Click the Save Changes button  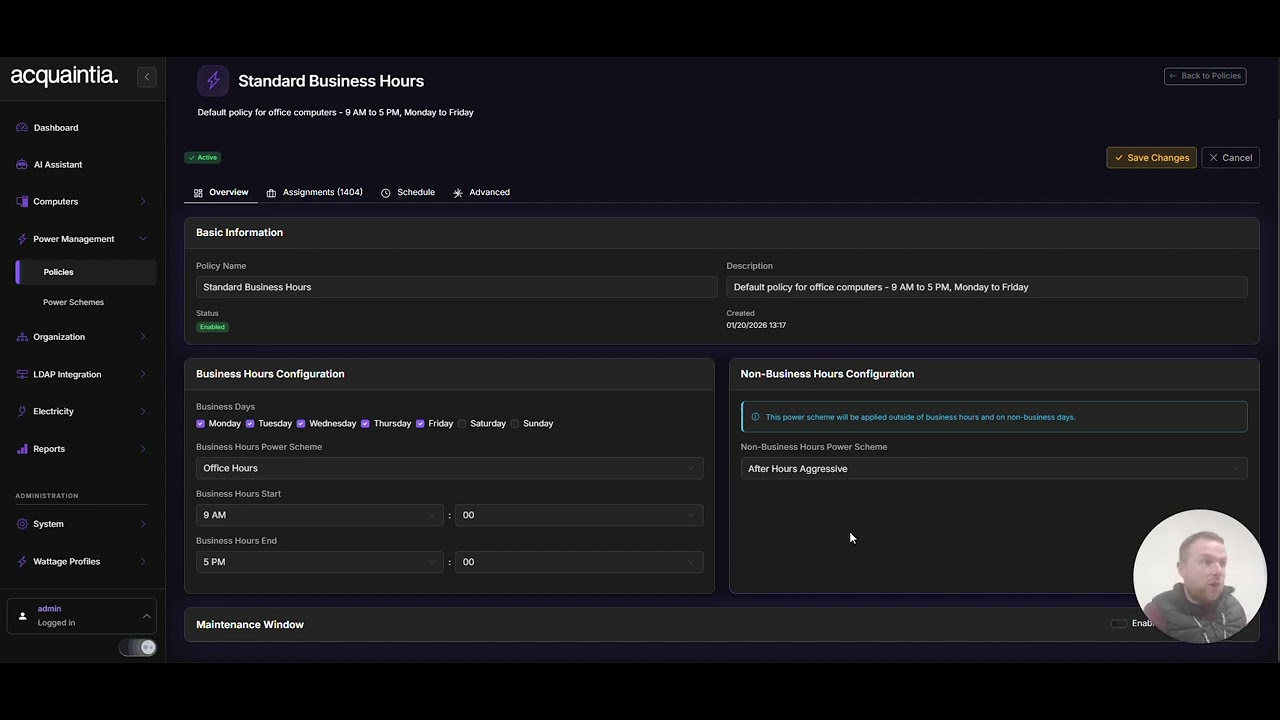(1151, 158)
